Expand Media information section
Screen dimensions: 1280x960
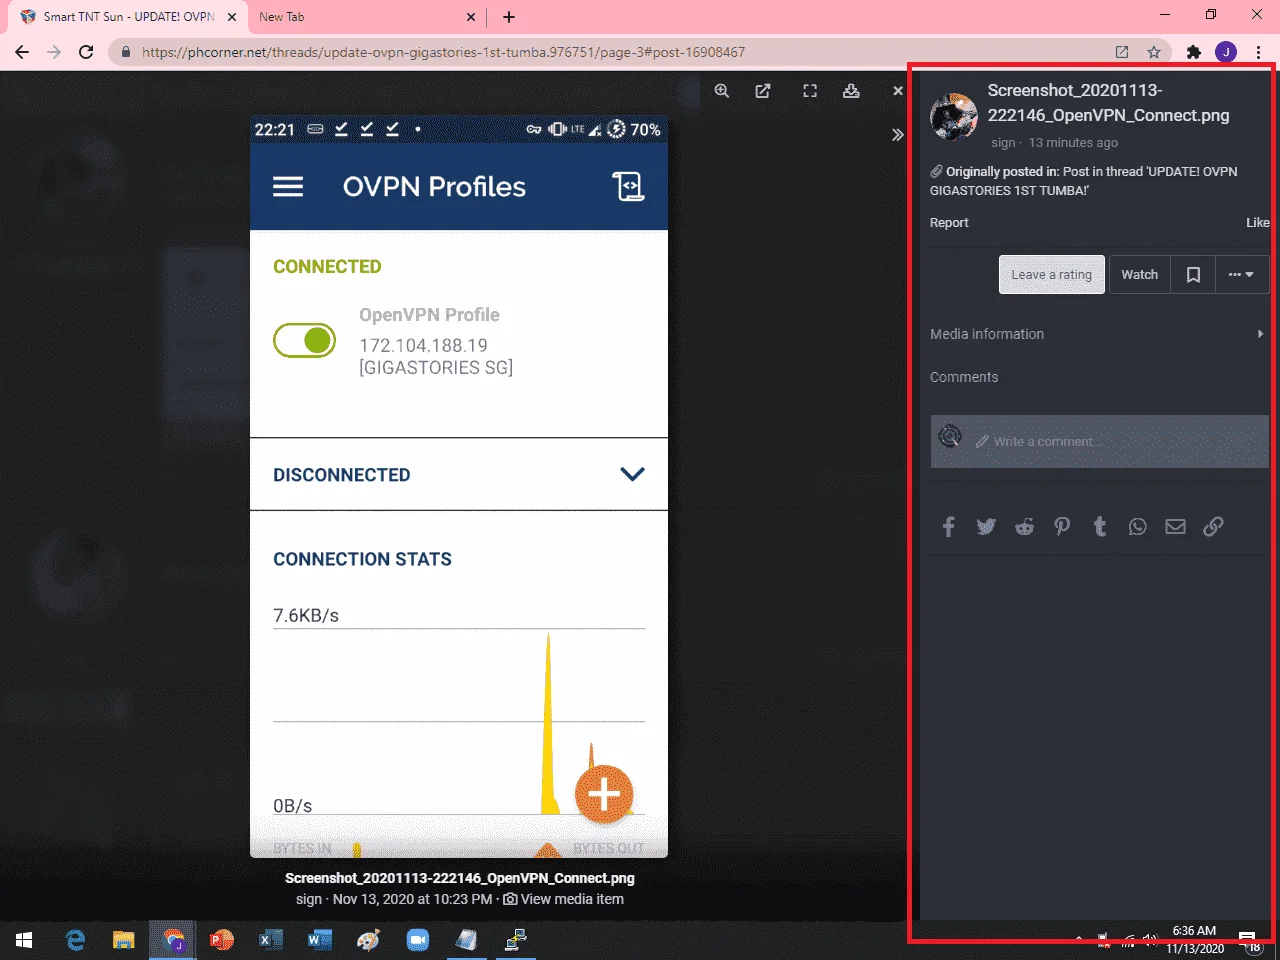tap(1097, 334)
